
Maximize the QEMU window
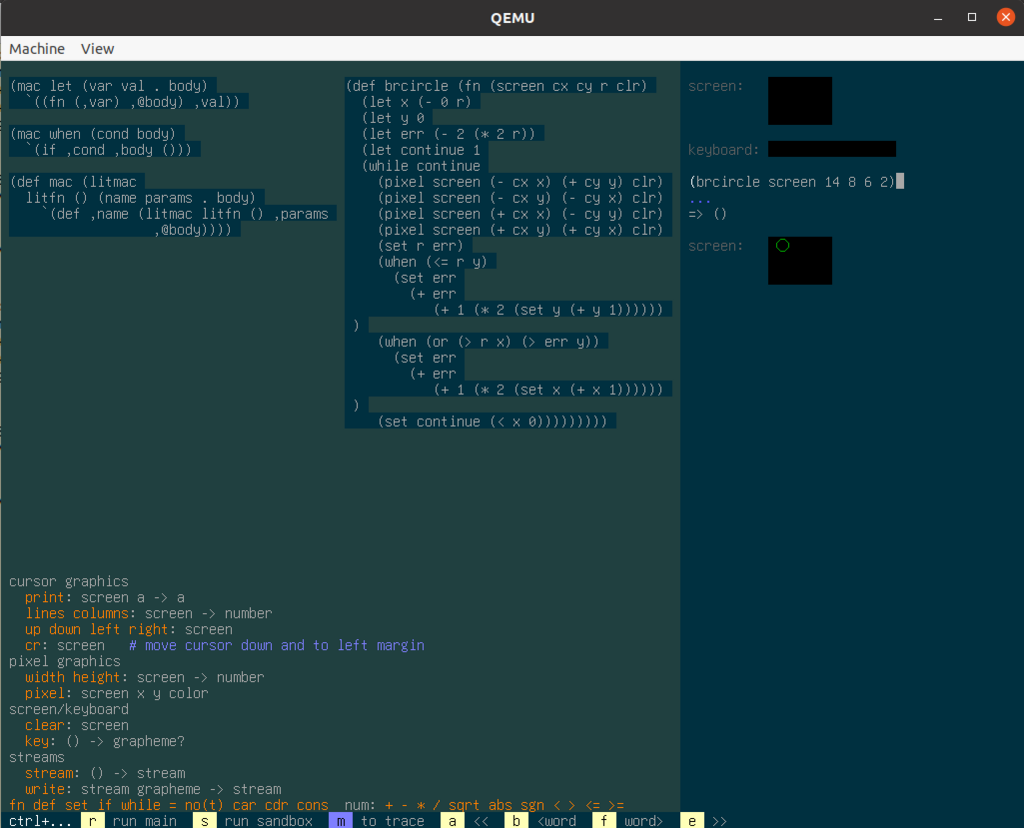(x=972, y=18)
